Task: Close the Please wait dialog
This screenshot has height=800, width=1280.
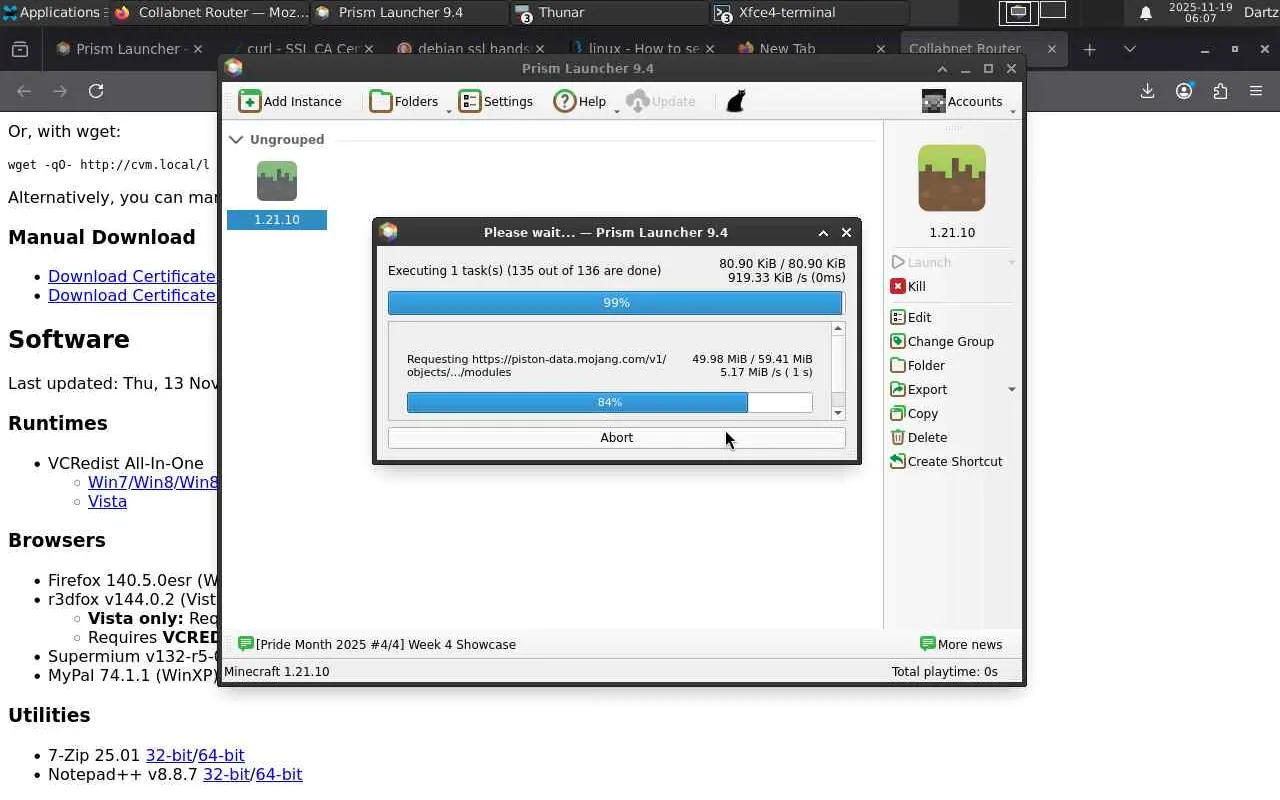Action: 846,232
